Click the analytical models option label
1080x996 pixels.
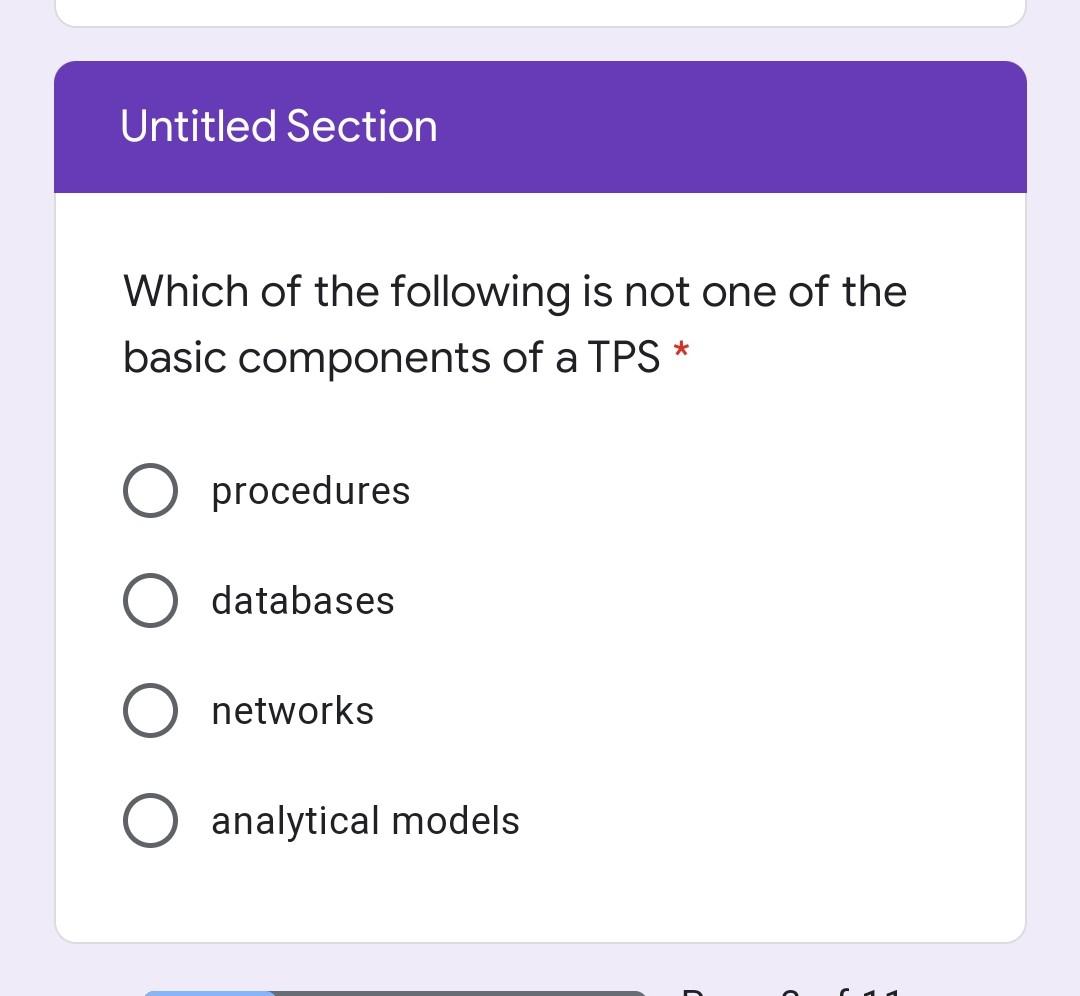coord(365,820)
